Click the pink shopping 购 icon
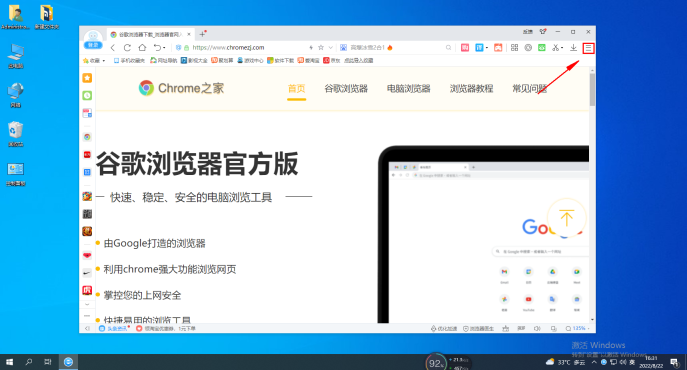The image size is (687, 370). coord(465,48)
